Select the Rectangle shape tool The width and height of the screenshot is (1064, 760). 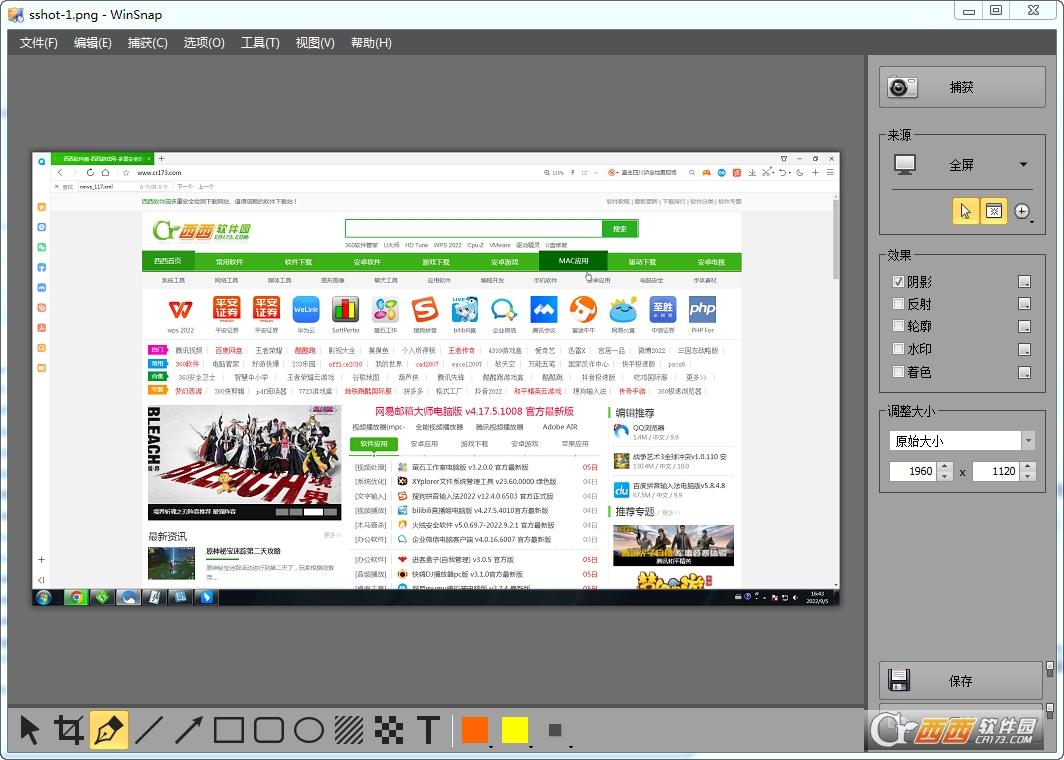(x=229, y=730)
